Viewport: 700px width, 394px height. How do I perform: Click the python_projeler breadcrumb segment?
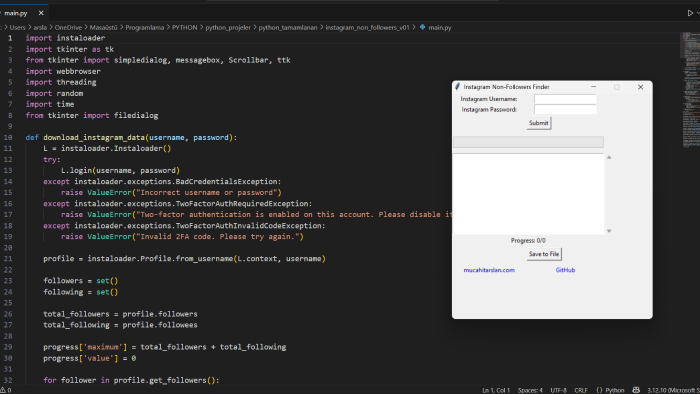[x=228, y=27]
